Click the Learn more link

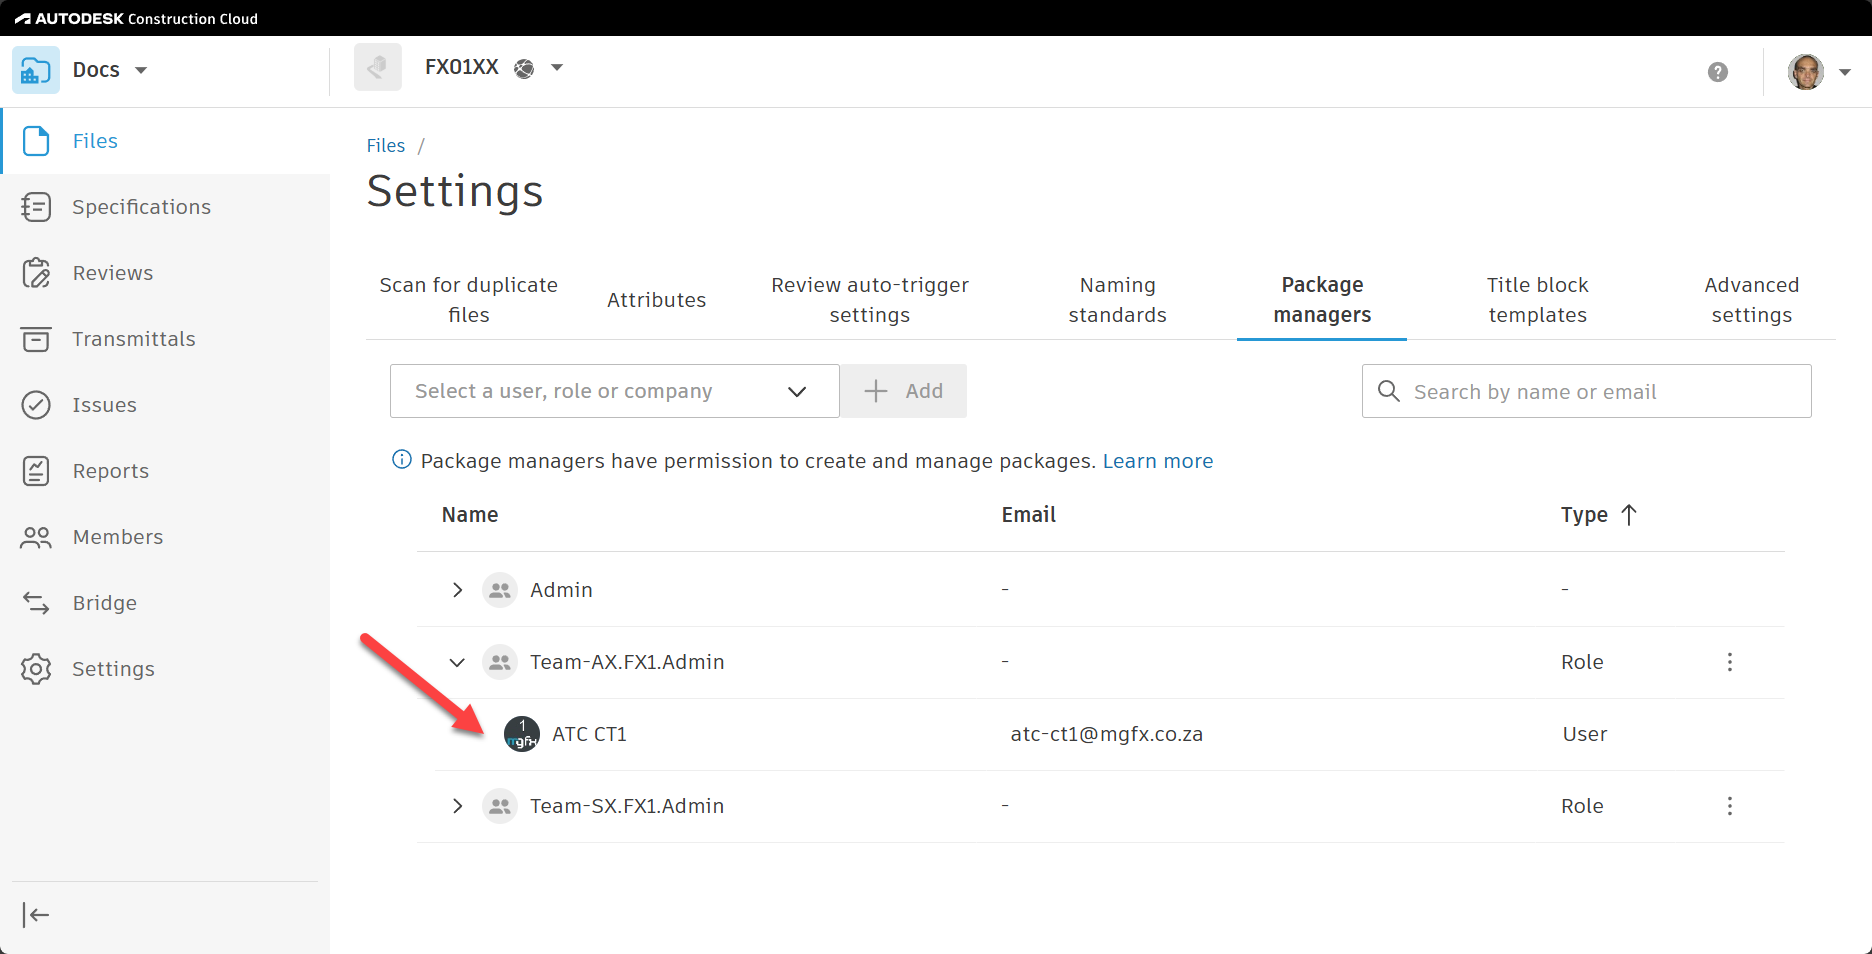1158,461
